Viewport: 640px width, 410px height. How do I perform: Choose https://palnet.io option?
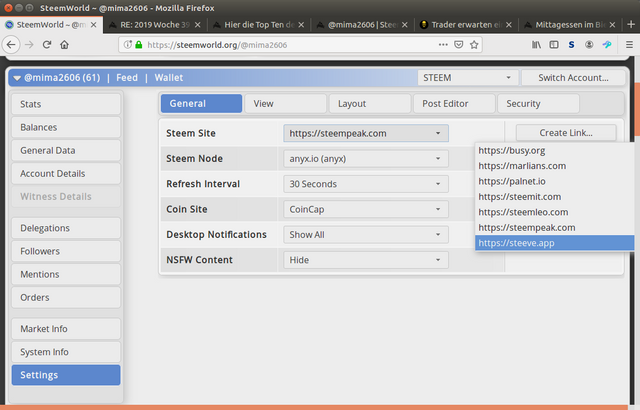click(554, 182)
